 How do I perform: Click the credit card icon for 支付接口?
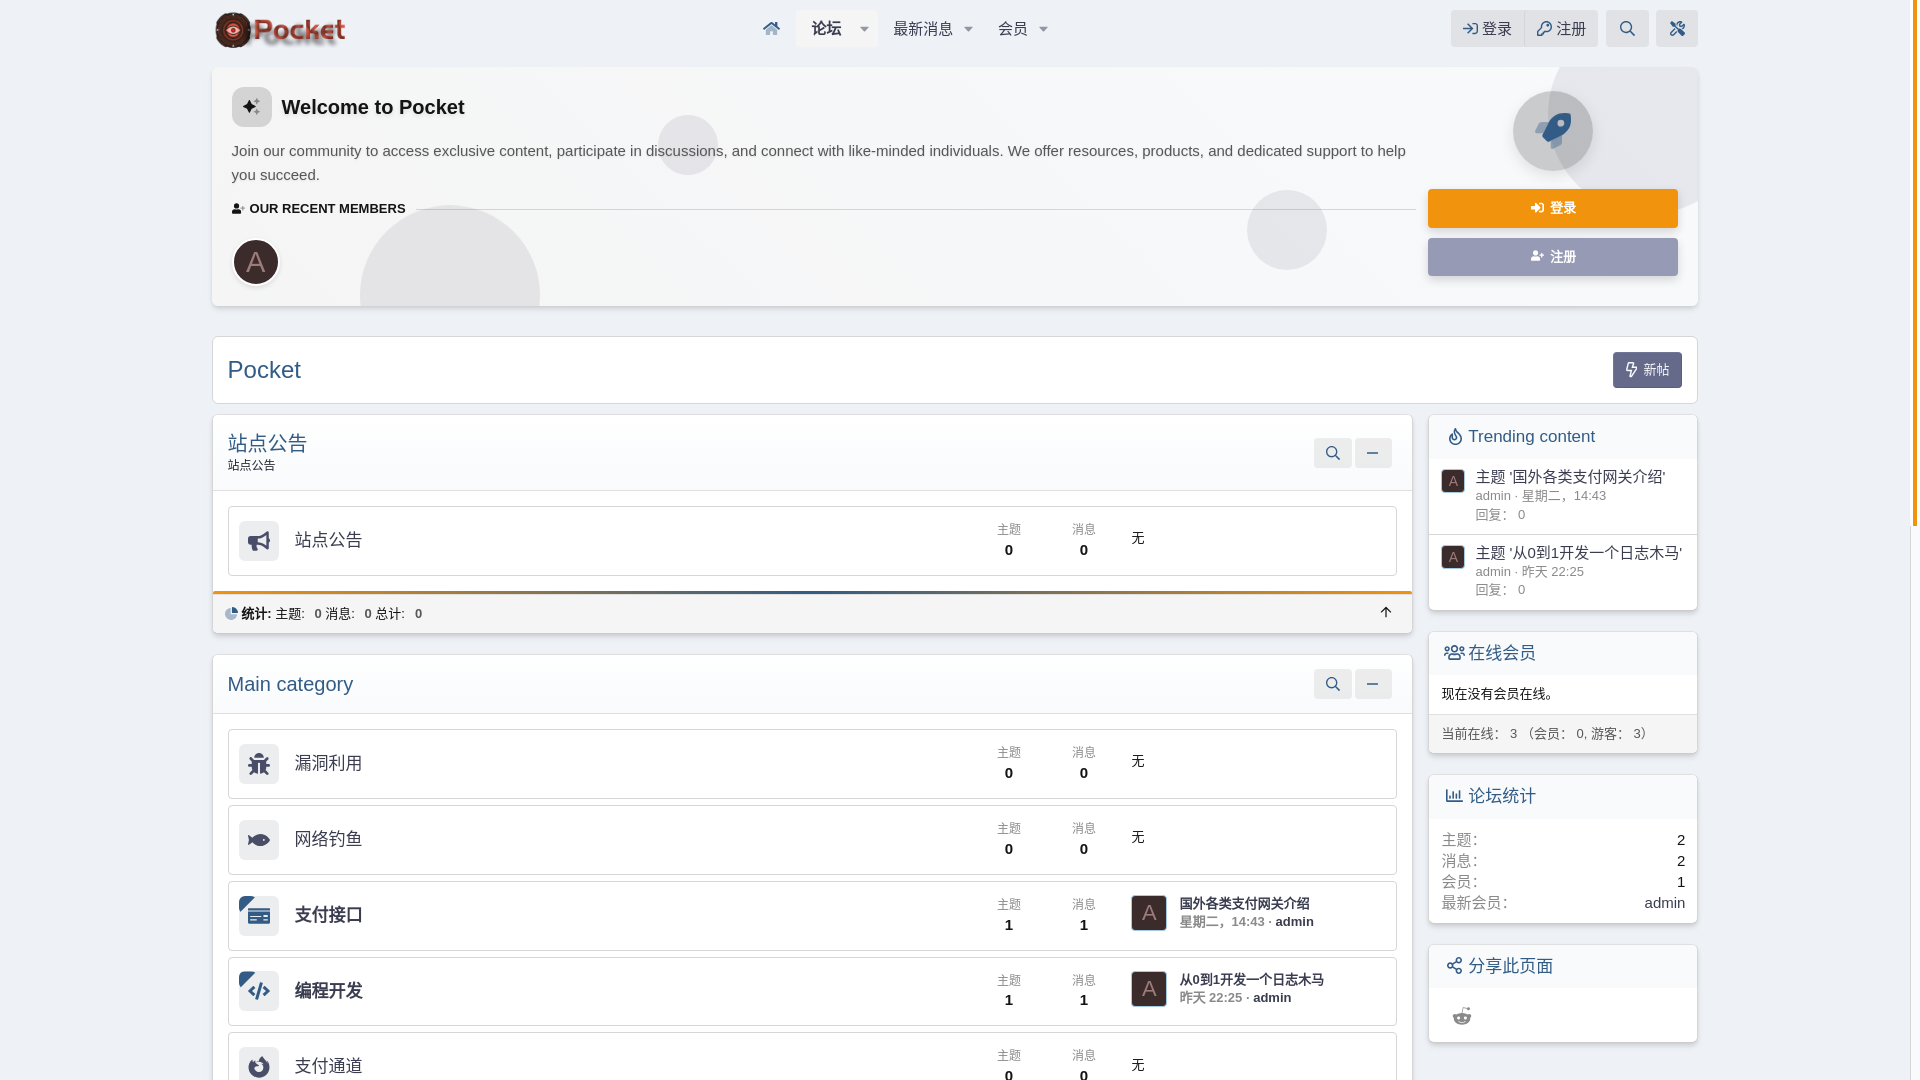pyautogui.click(x=259, y=916)
